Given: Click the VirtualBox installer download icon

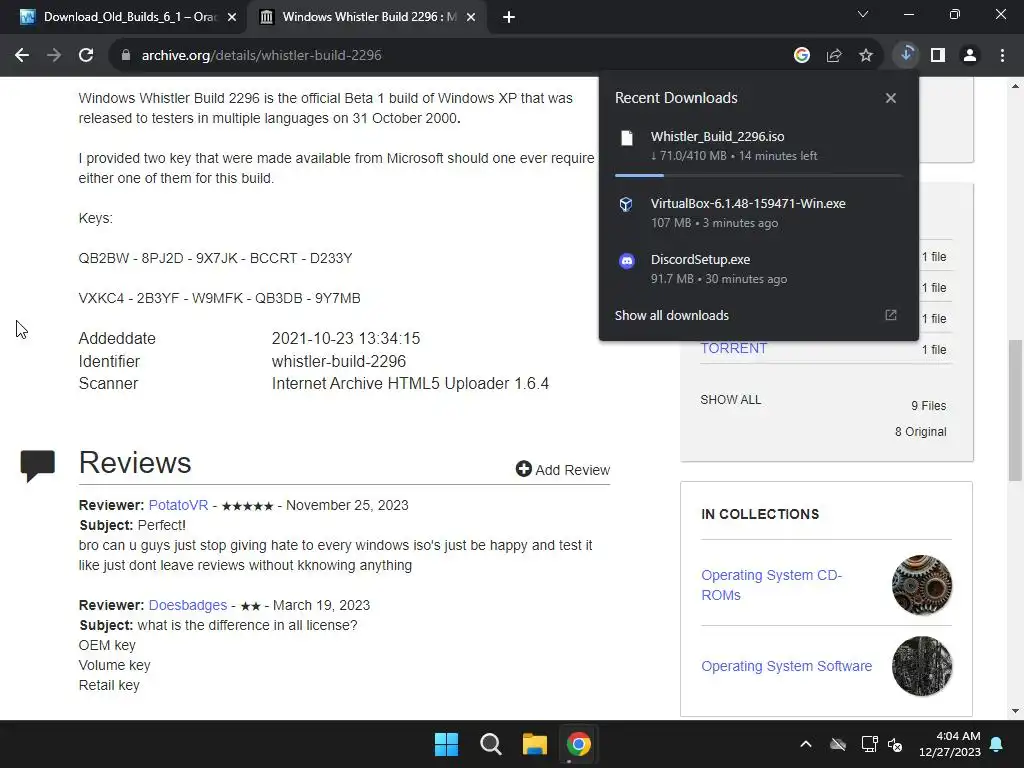Looking at the screenshot, I should click(626, 204).
